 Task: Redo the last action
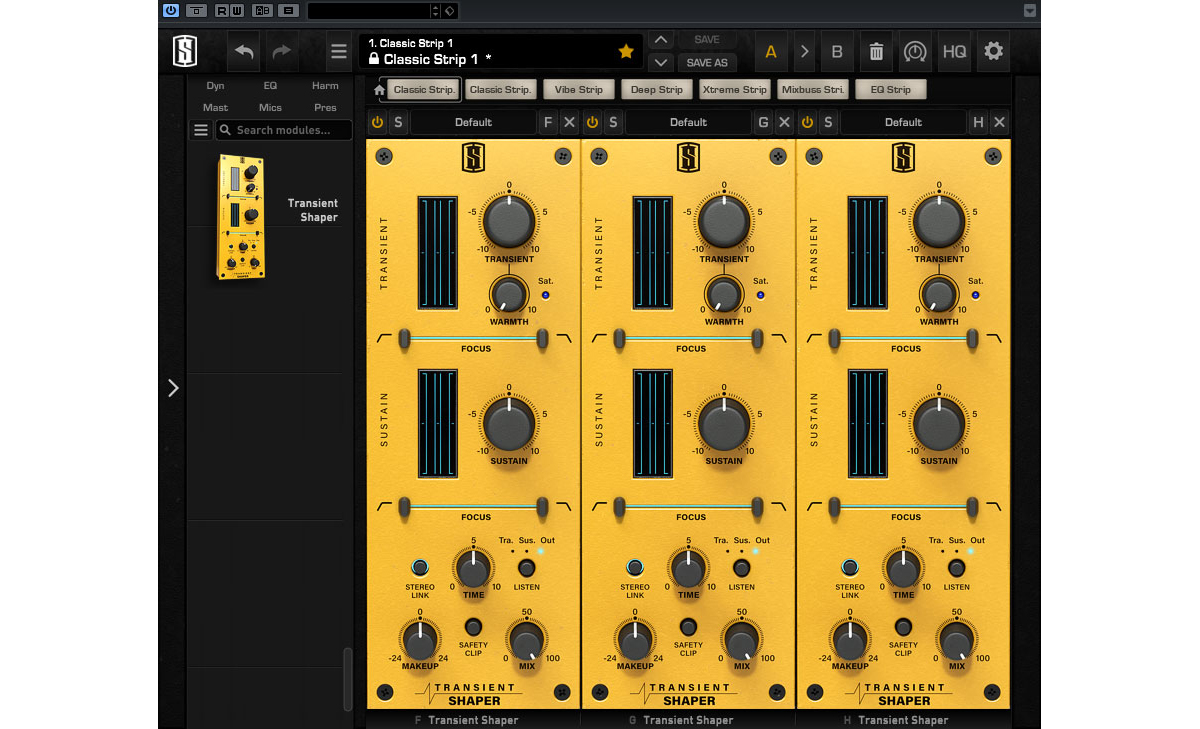click(x=282, y=51)
